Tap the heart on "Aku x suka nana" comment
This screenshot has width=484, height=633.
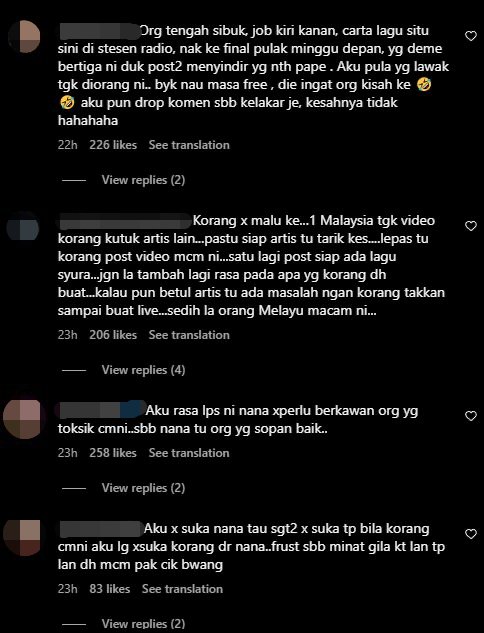[x=471, y=534]
